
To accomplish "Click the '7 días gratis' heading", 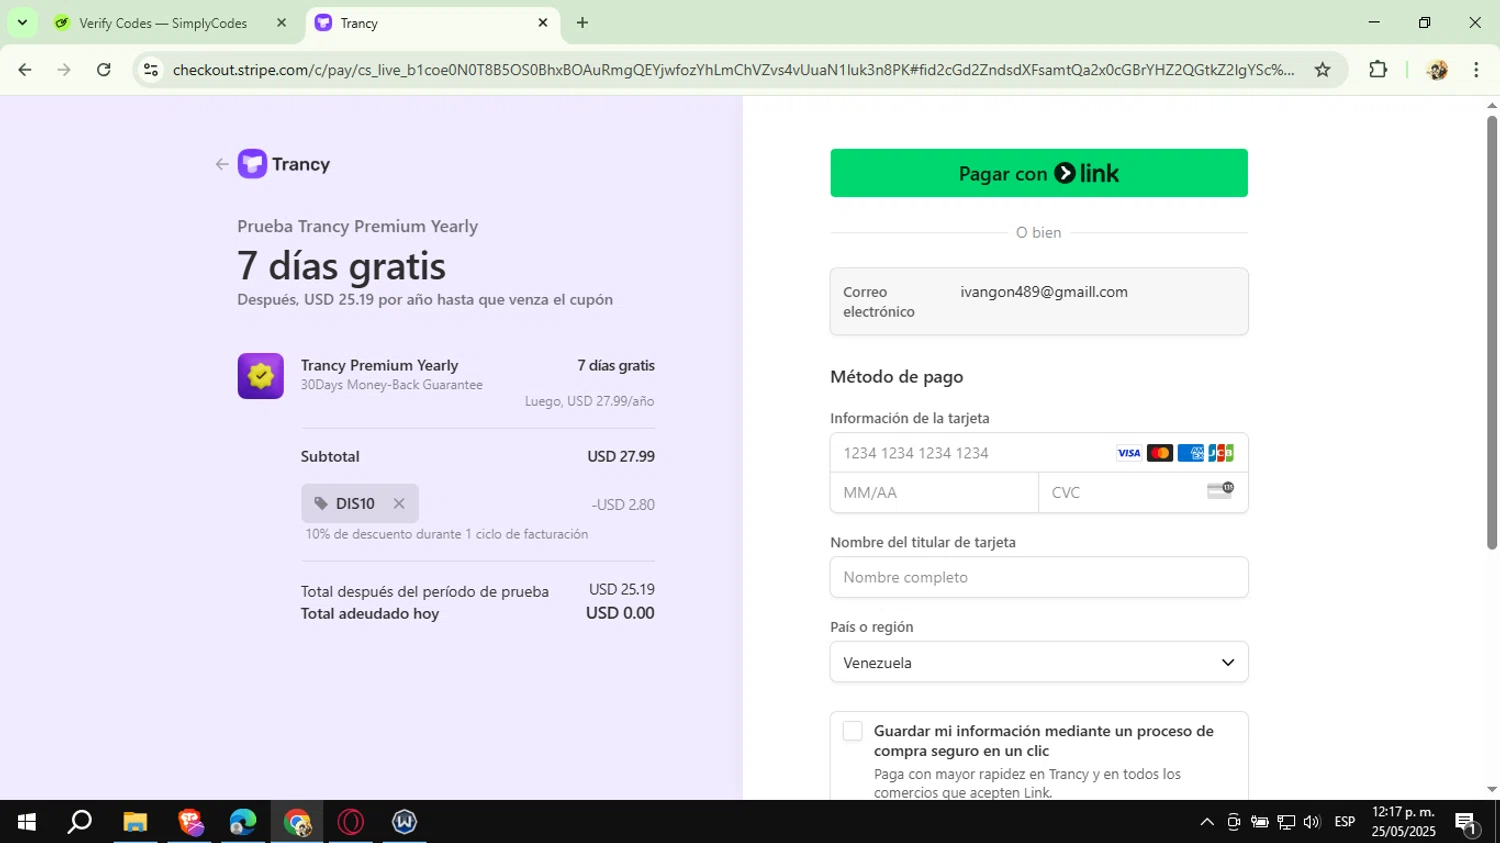I will coord(342,265).
